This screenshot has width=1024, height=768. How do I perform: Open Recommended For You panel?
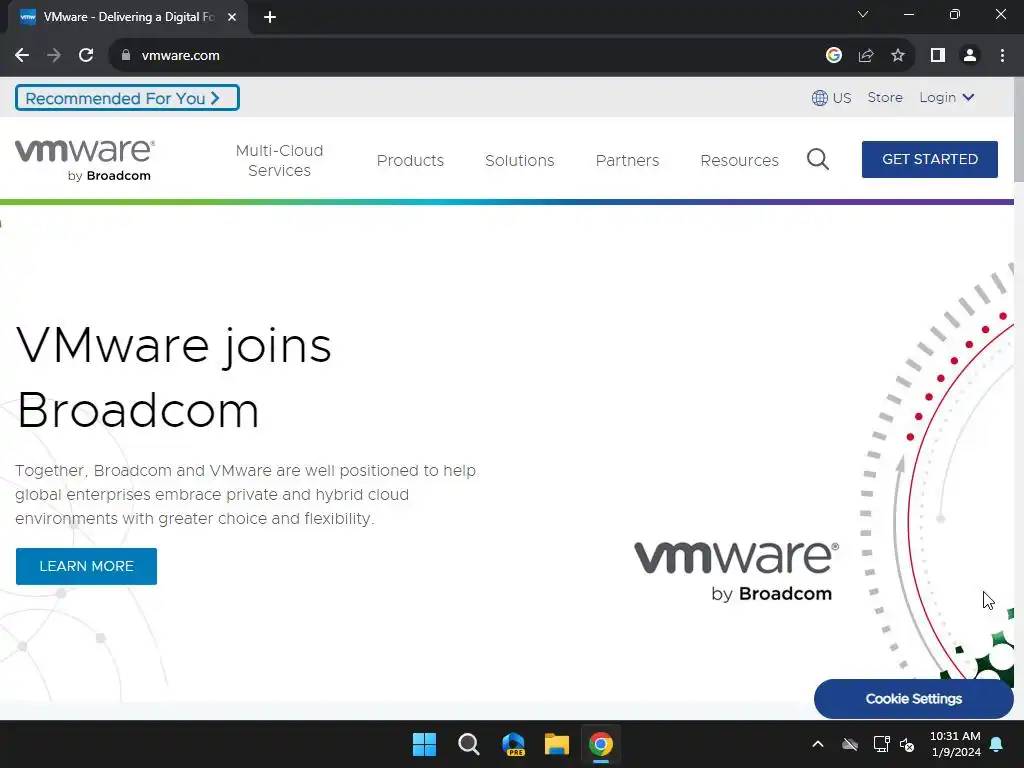tap(127, 98)
